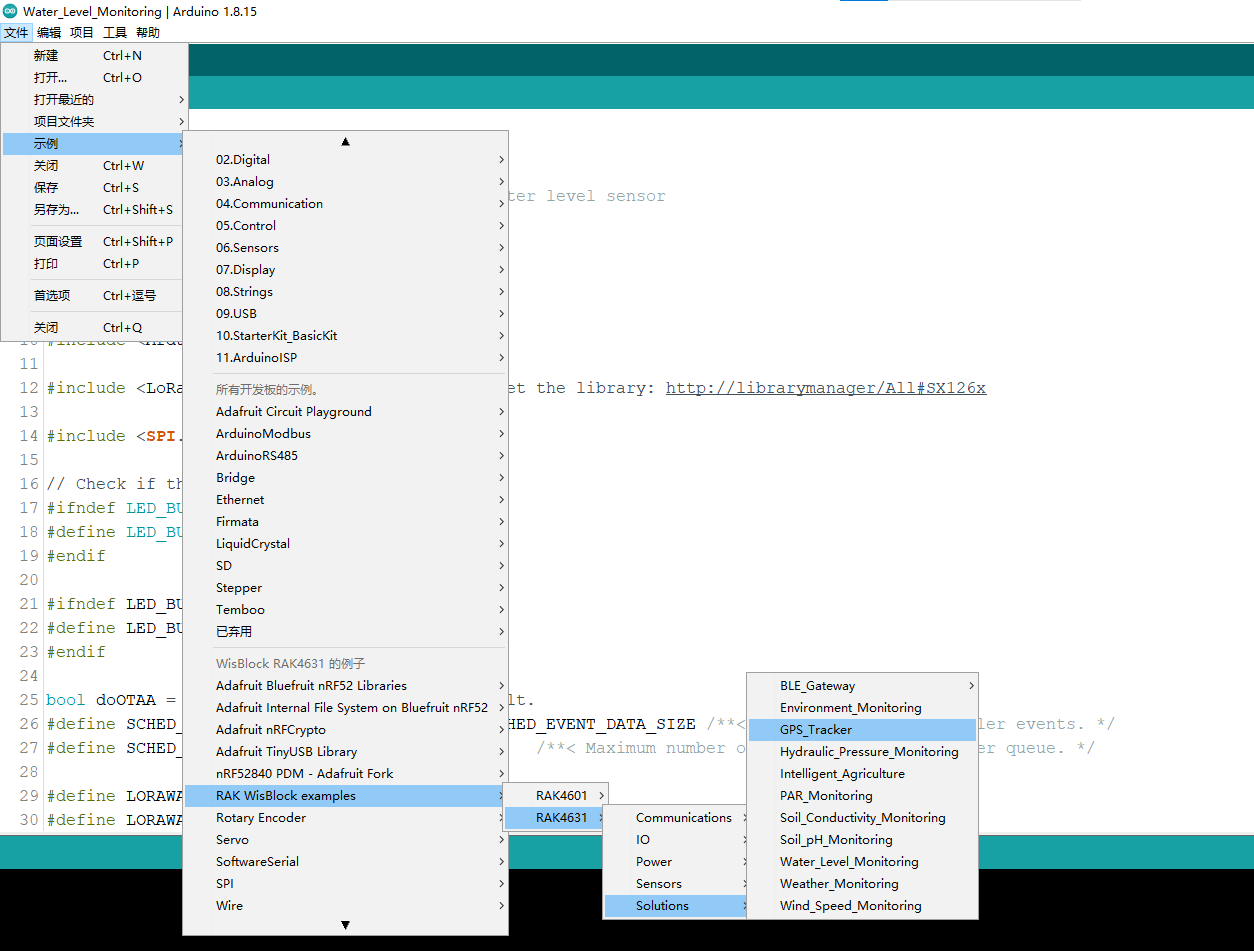Open the 工具 menu
This screenshot has height=951, width=1254.
[115, 33]
